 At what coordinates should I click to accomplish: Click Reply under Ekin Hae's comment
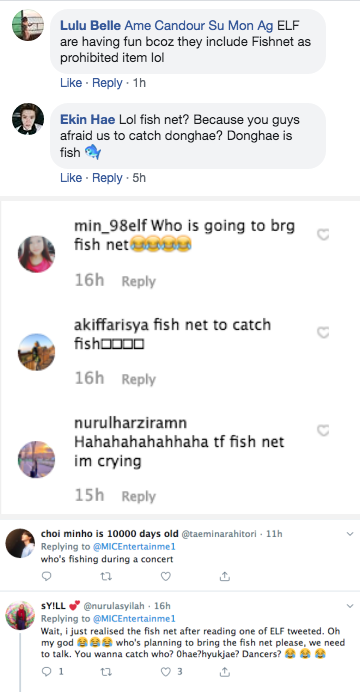click(107, 178)
